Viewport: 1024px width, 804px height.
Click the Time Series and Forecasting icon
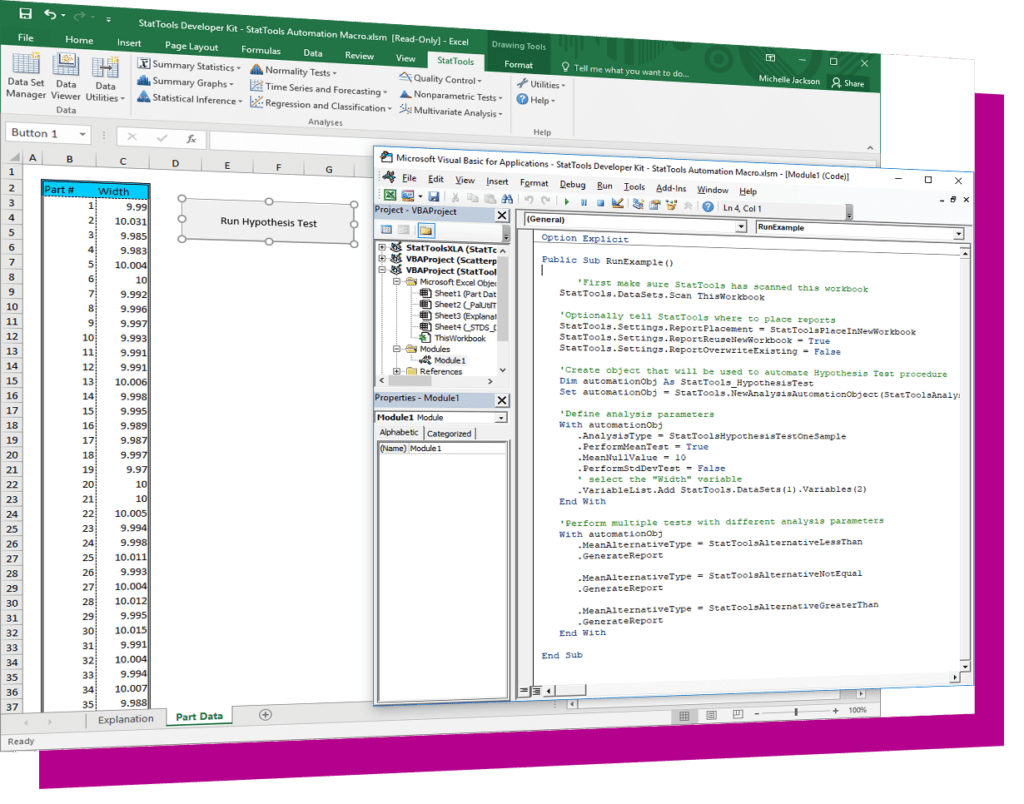click(x=320, y=88)
